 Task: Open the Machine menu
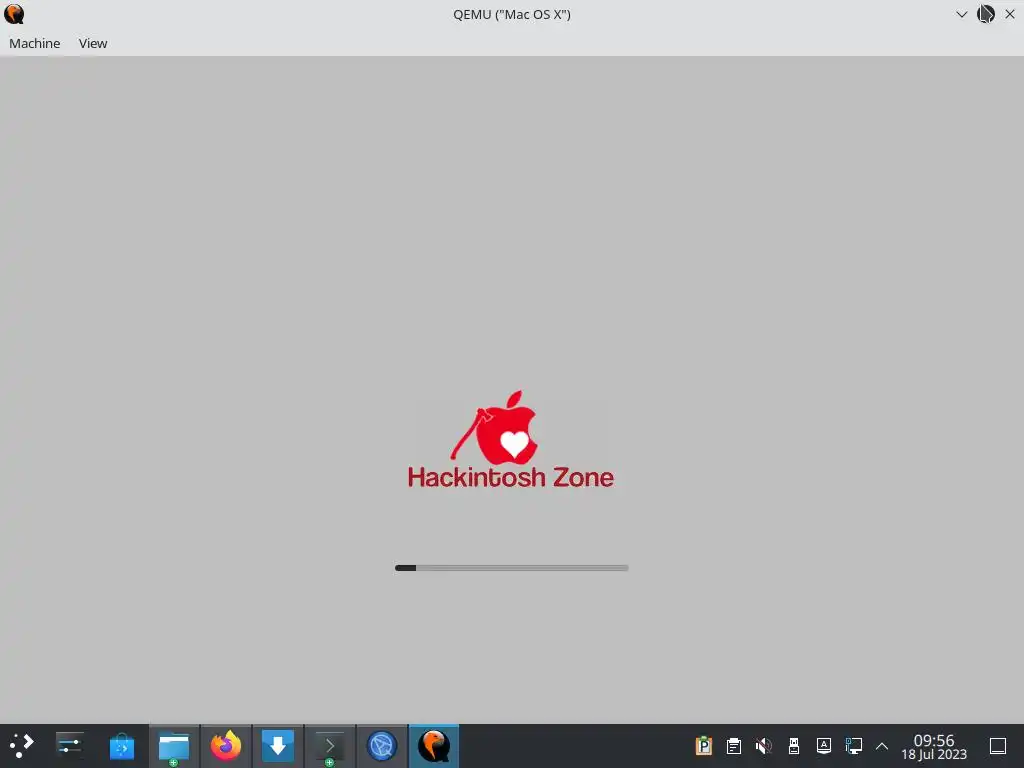point(35,43)
